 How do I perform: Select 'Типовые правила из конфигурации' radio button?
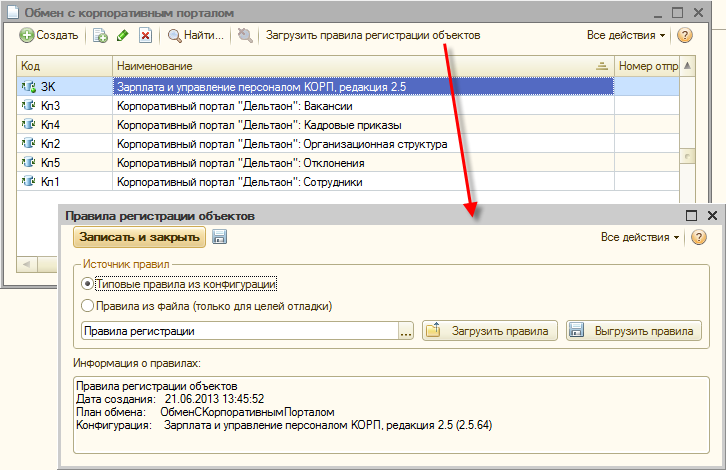coord(88,285)
